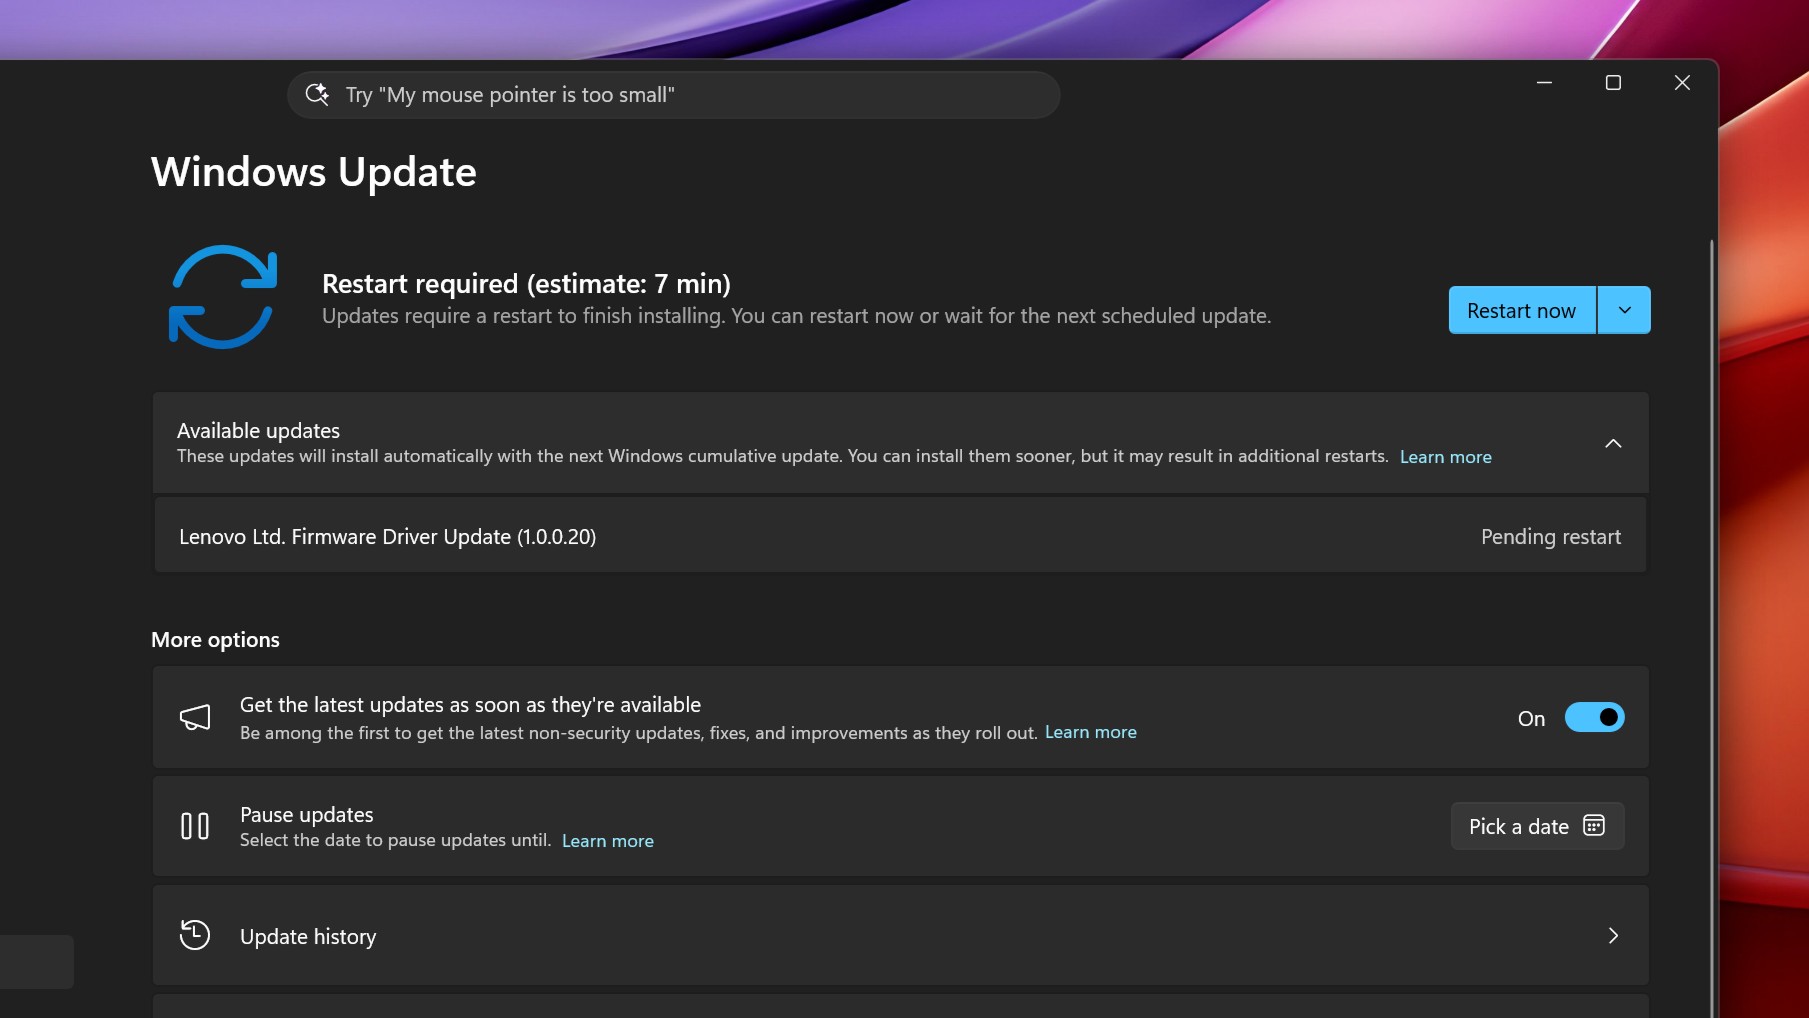This screenshot has width=1809, height=1018.
Task: Click the Windows Update page title
Action: click(314, 172)
